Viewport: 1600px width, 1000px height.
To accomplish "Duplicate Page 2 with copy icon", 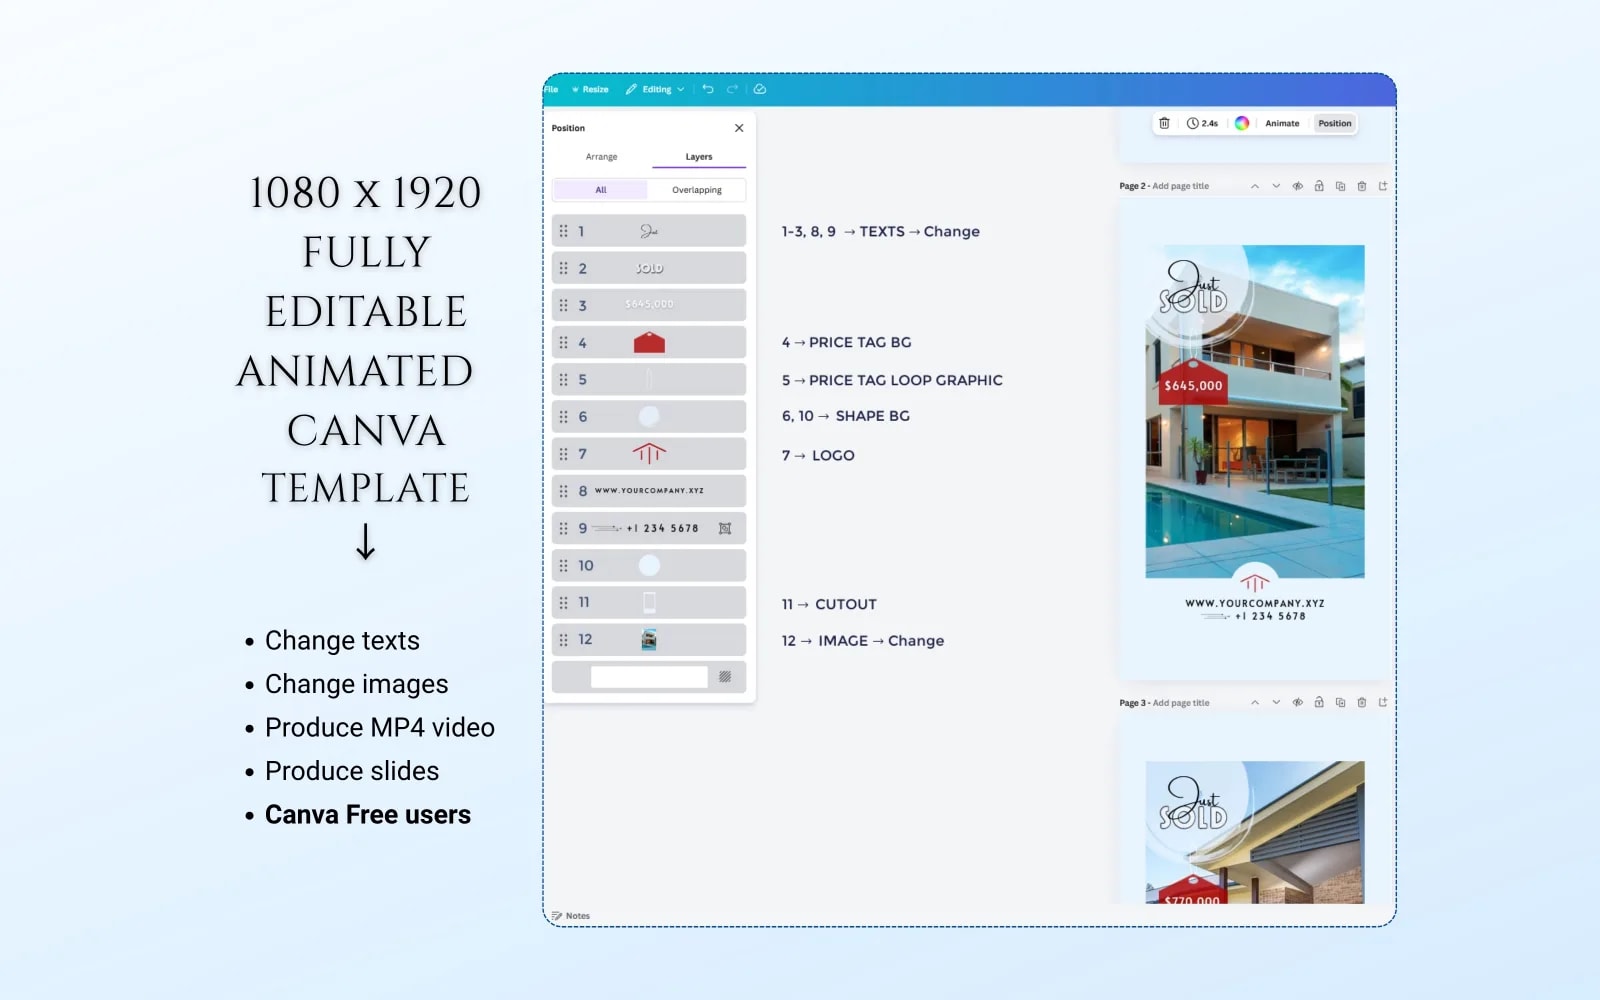I will tap(1340, 186).
